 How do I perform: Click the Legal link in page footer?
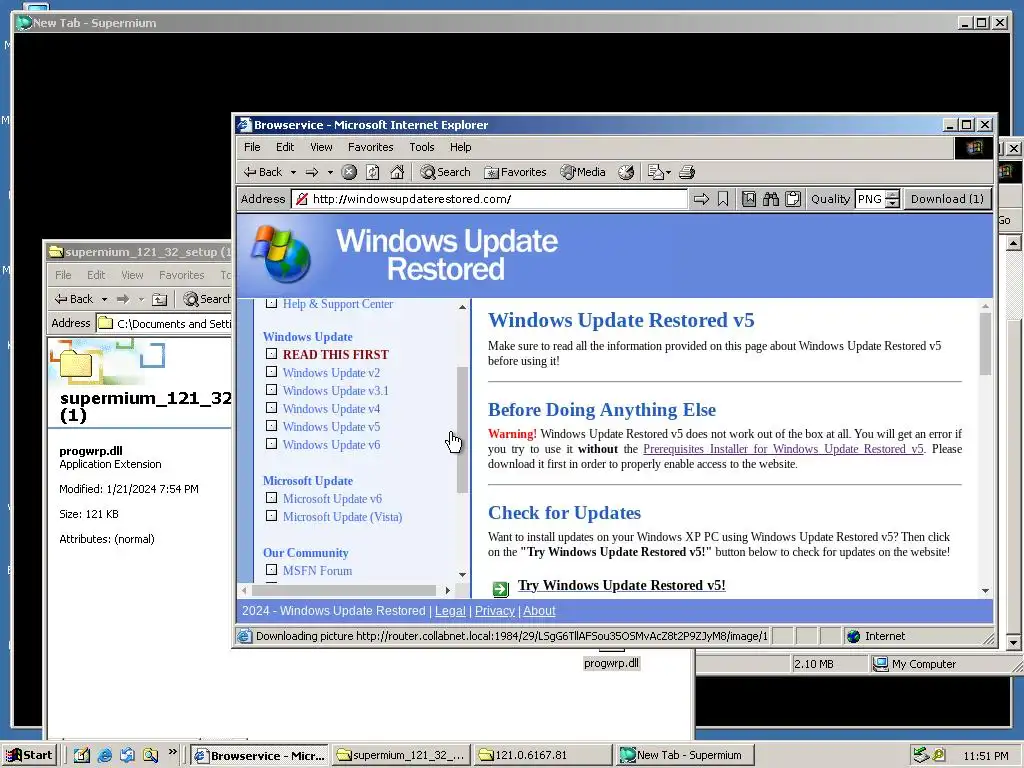tap(450, 611)
